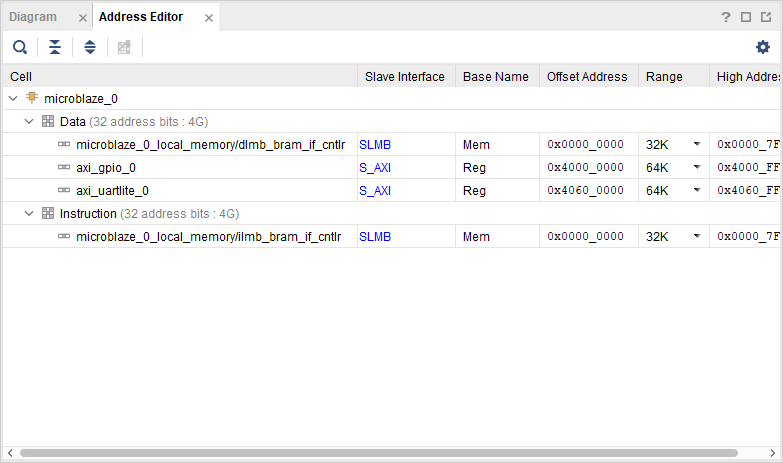Select the Data (32 address bits : 4G) row
The image size is (783, 463).
(392, 121)
